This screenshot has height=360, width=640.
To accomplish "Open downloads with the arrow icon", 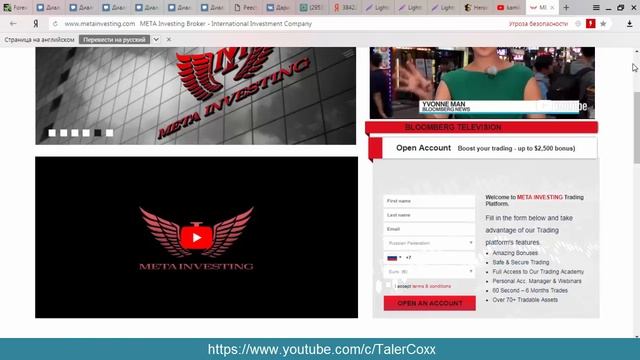I will point(629,24).
